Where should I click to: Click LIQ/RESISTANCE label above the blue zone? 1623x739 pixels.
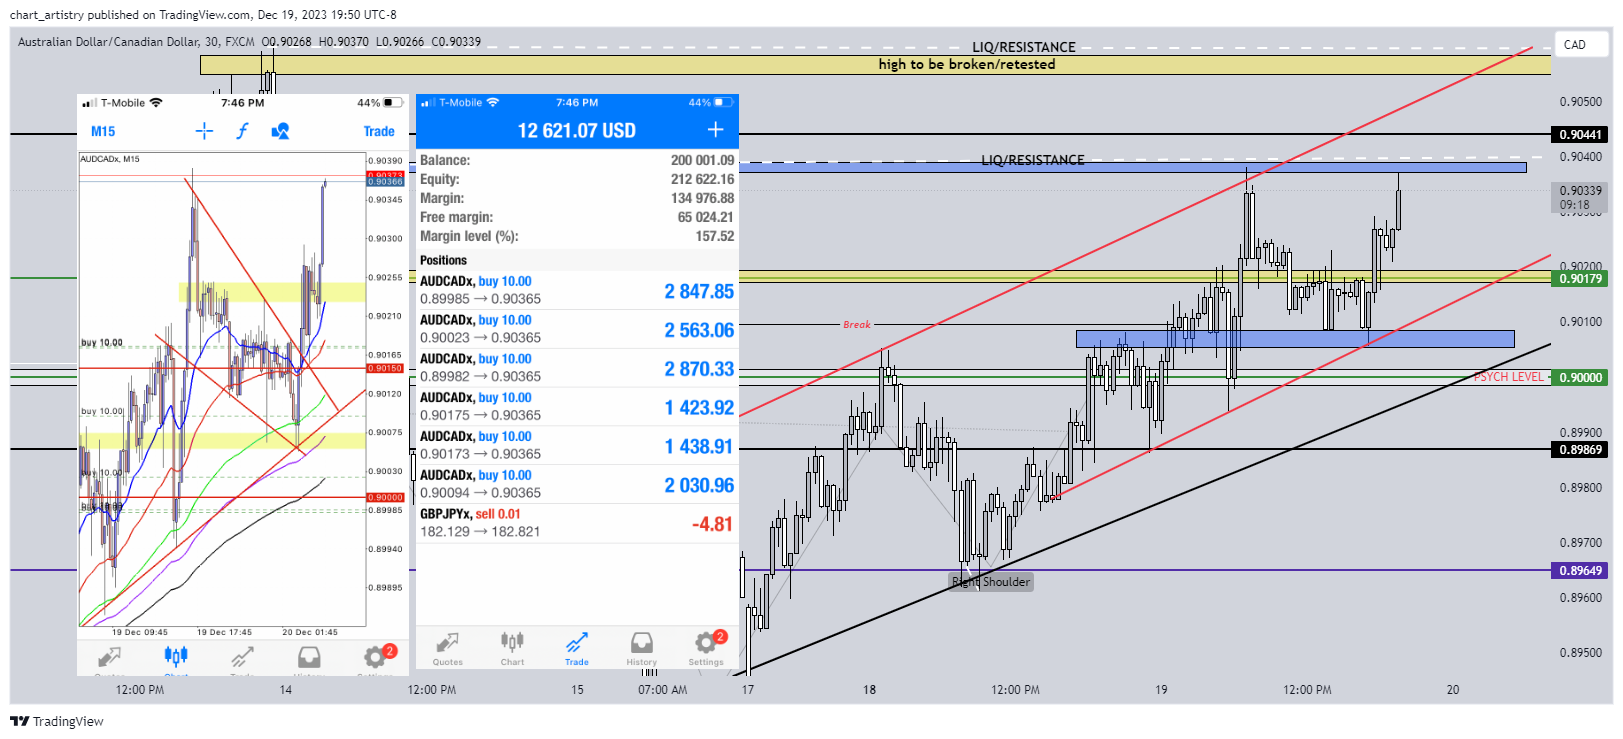coord(1033,160)
